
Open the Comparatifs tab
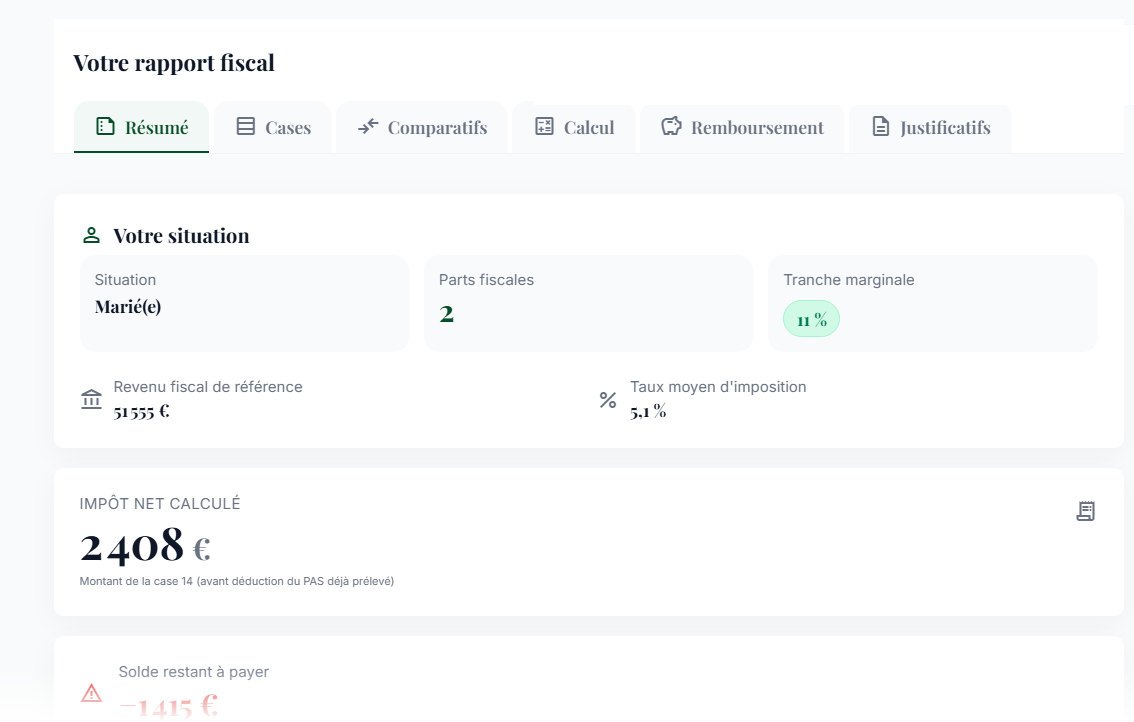[422, 128]
